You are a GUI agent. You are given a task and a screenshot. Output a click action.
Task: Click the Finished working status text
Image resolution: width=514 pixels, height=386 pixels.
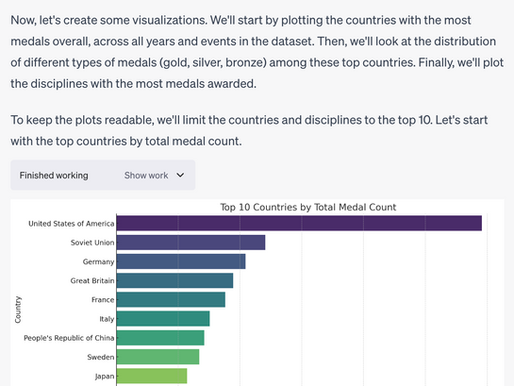54,175
